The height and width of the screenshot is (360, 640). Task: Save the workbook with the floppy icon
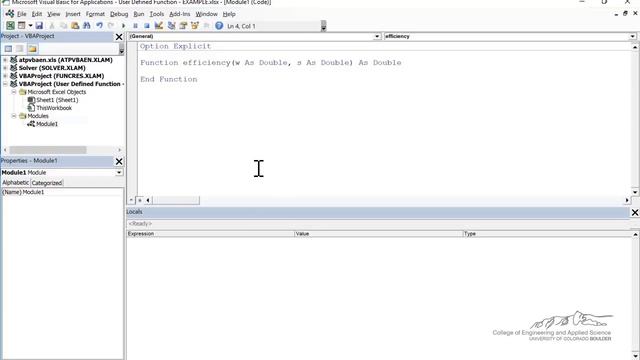(39, 26)
